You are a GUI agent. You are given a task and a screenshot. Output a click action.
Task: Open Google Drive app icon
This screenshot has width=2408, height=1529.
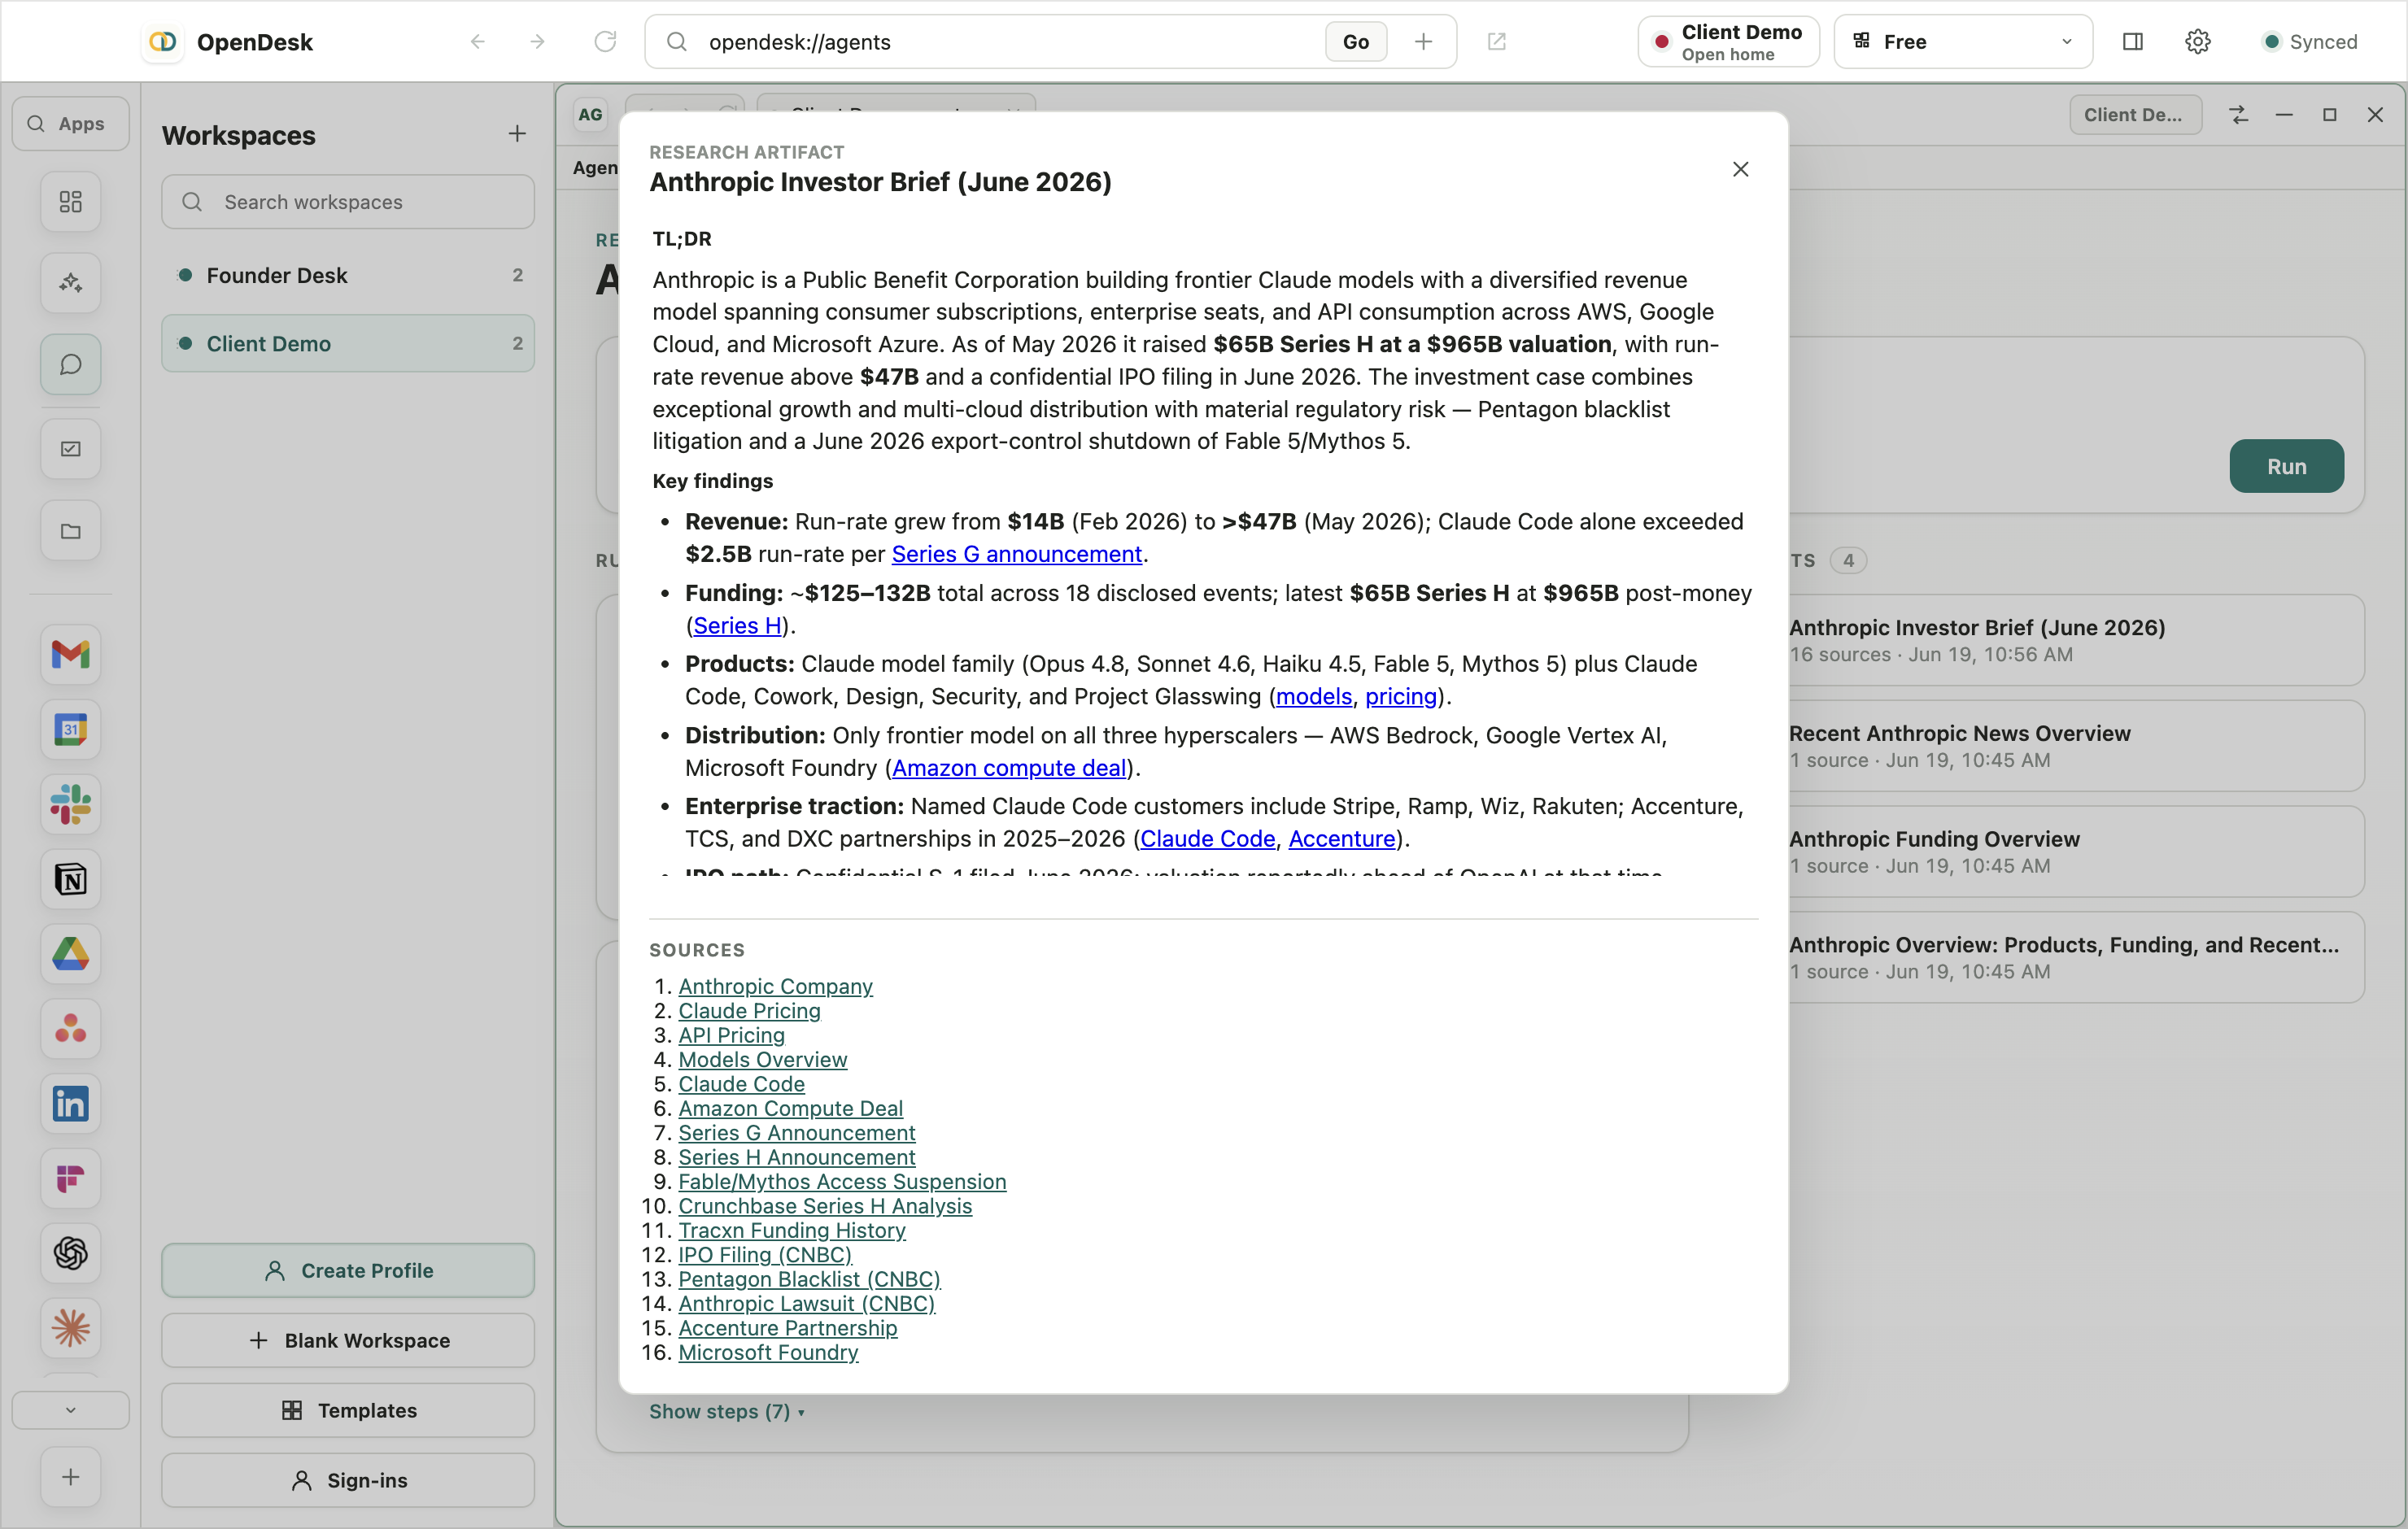pos(70,955)
